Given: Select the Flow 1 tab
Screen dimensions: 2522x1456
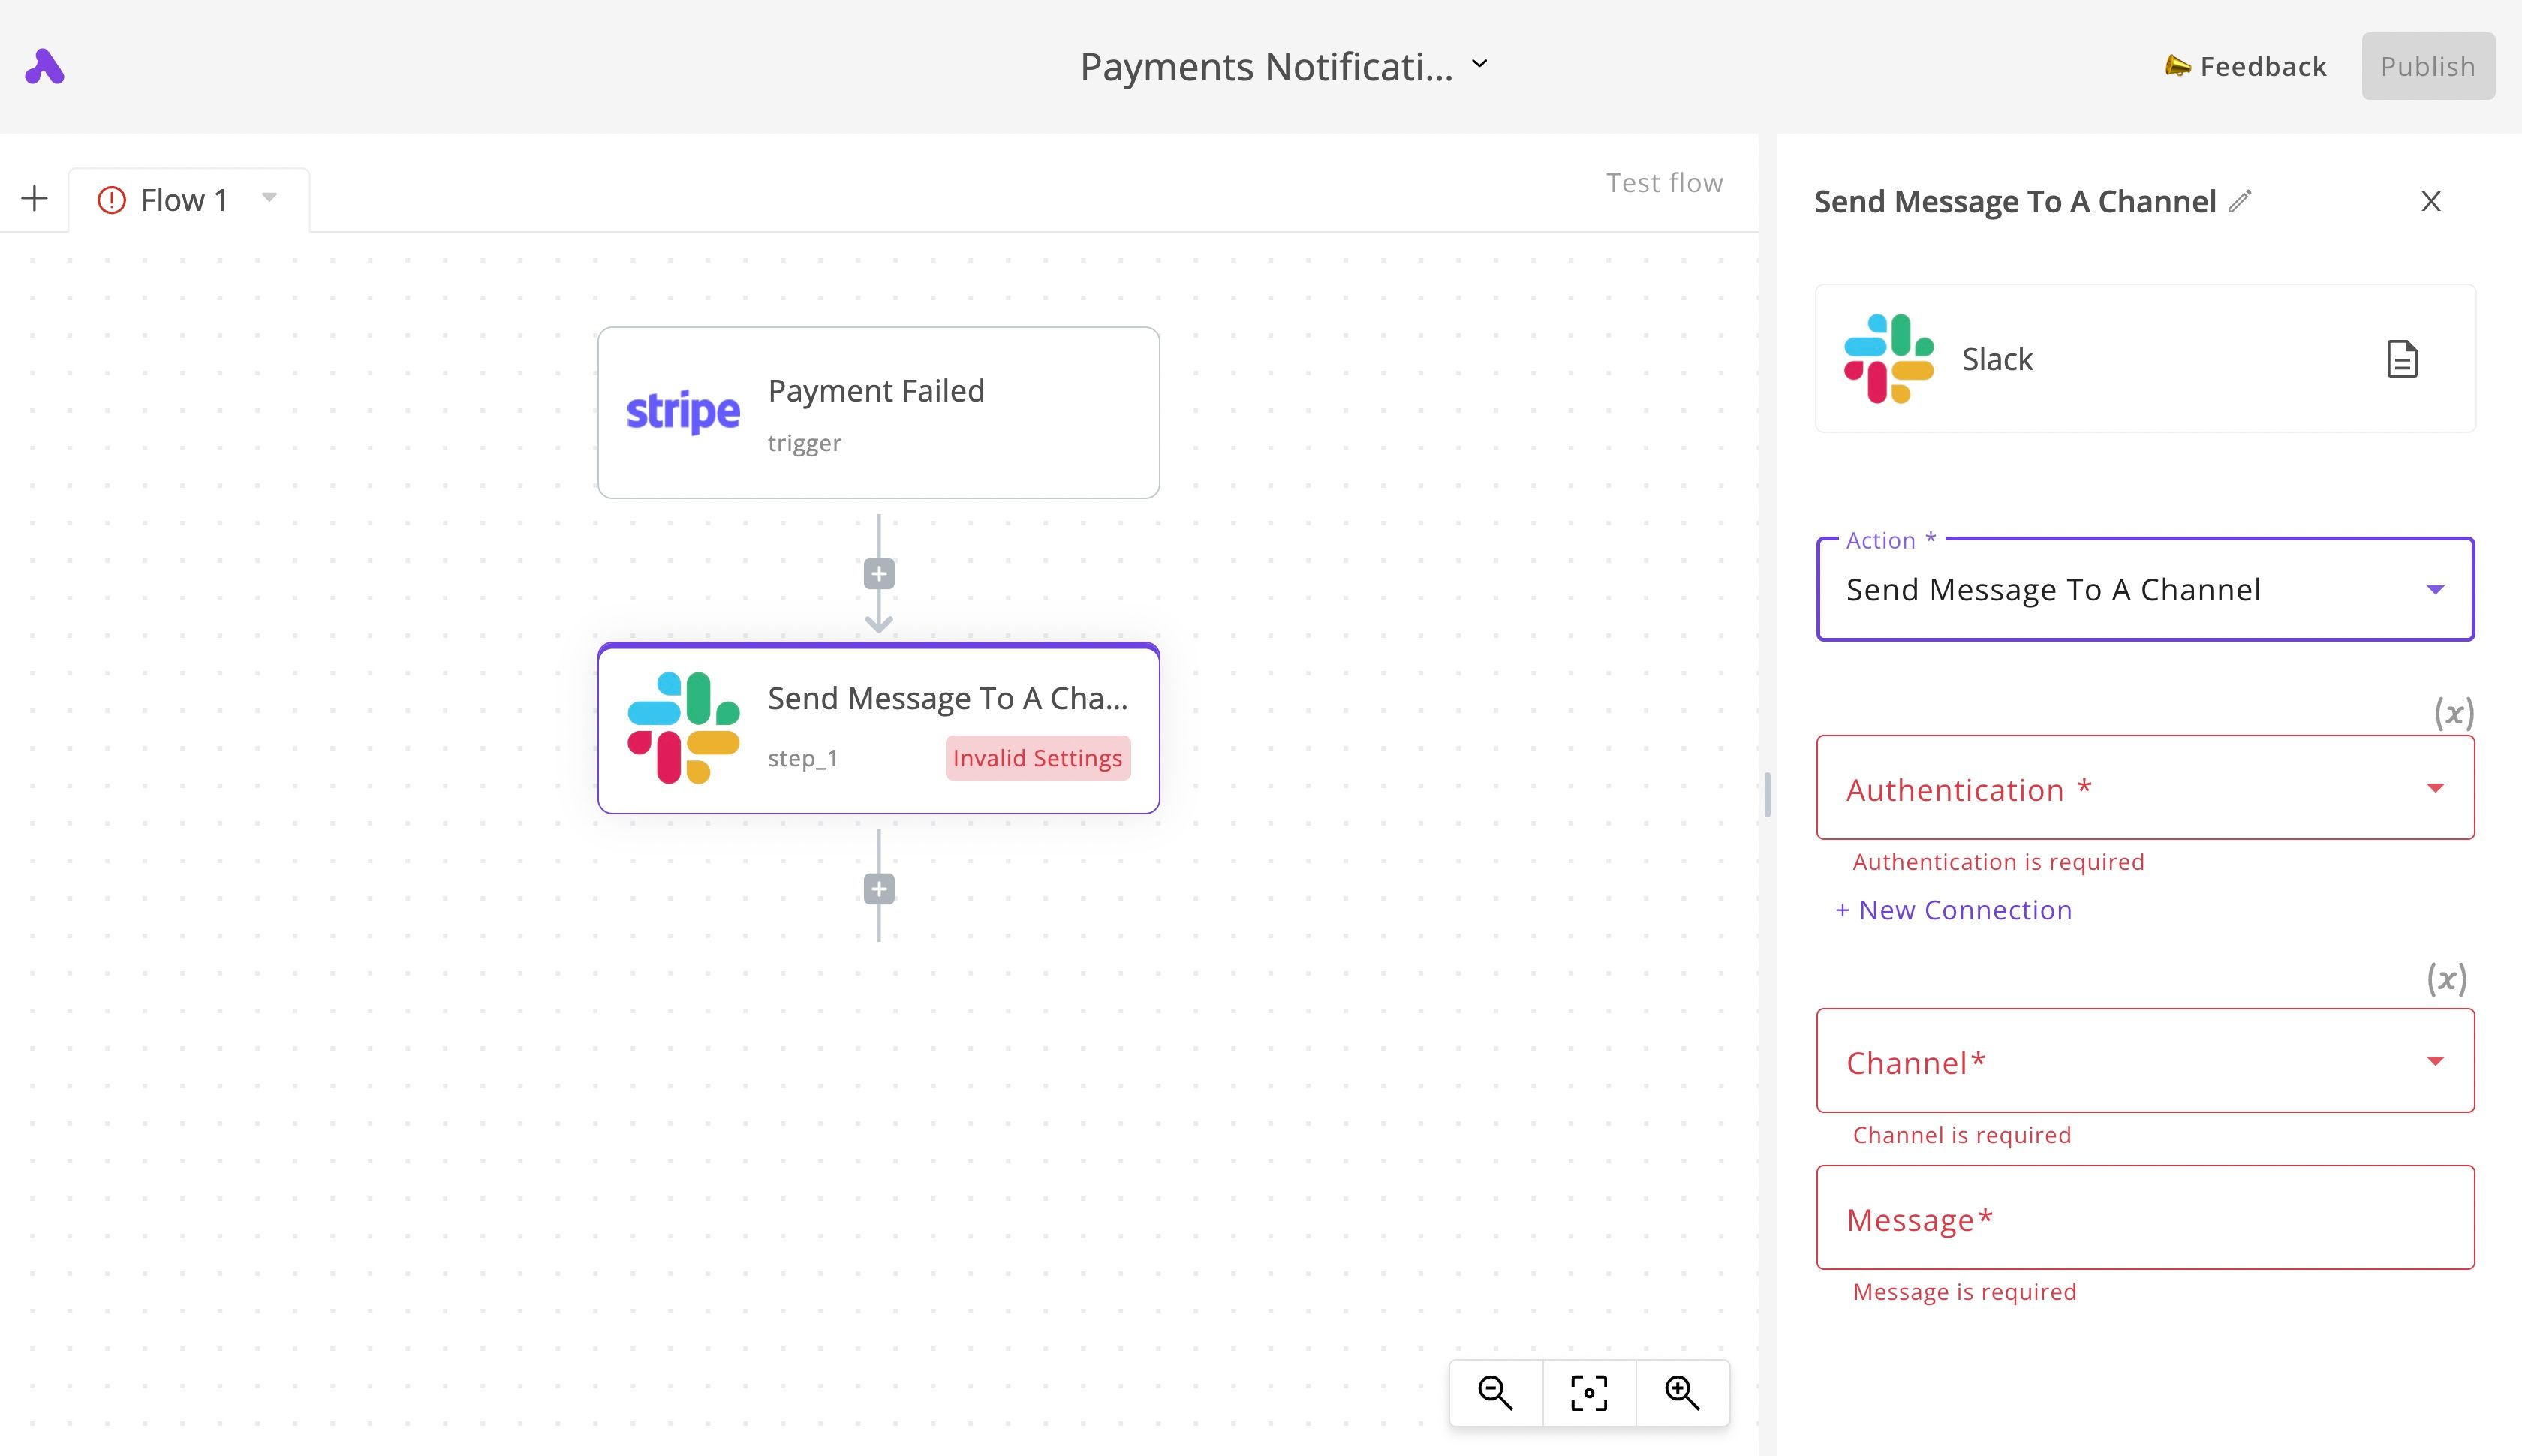Looking at the screenshot, I should (188, 199).
